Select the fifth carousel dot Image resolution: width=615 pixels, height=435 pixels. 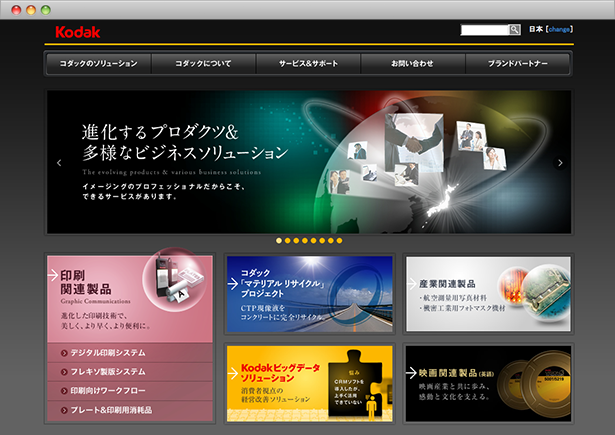click(313, 240)
